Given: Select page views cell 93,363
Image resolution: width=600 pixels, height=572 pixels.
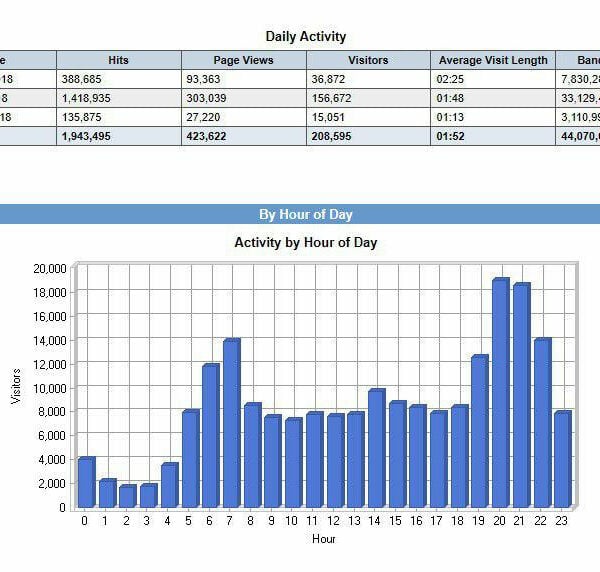Looking at the screenshot, I should click(203, 79).
